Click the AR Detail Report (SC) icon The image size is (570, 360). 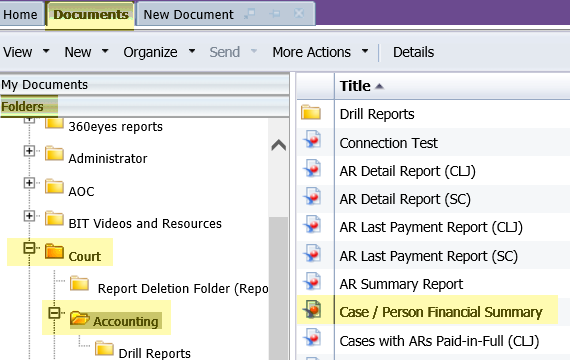coord(313,197)
